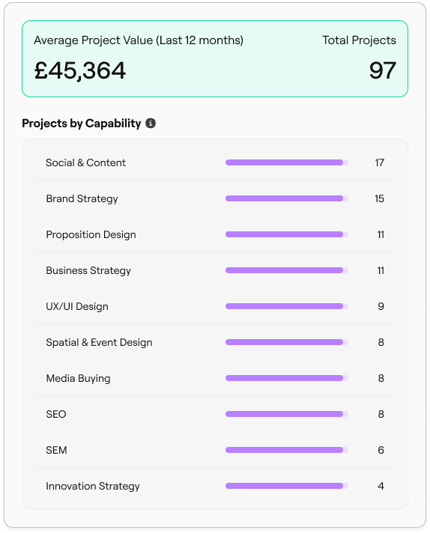Click the UX/UI Design progress bar
This screenshot has height=533, width=430.
tap(287, 306)
